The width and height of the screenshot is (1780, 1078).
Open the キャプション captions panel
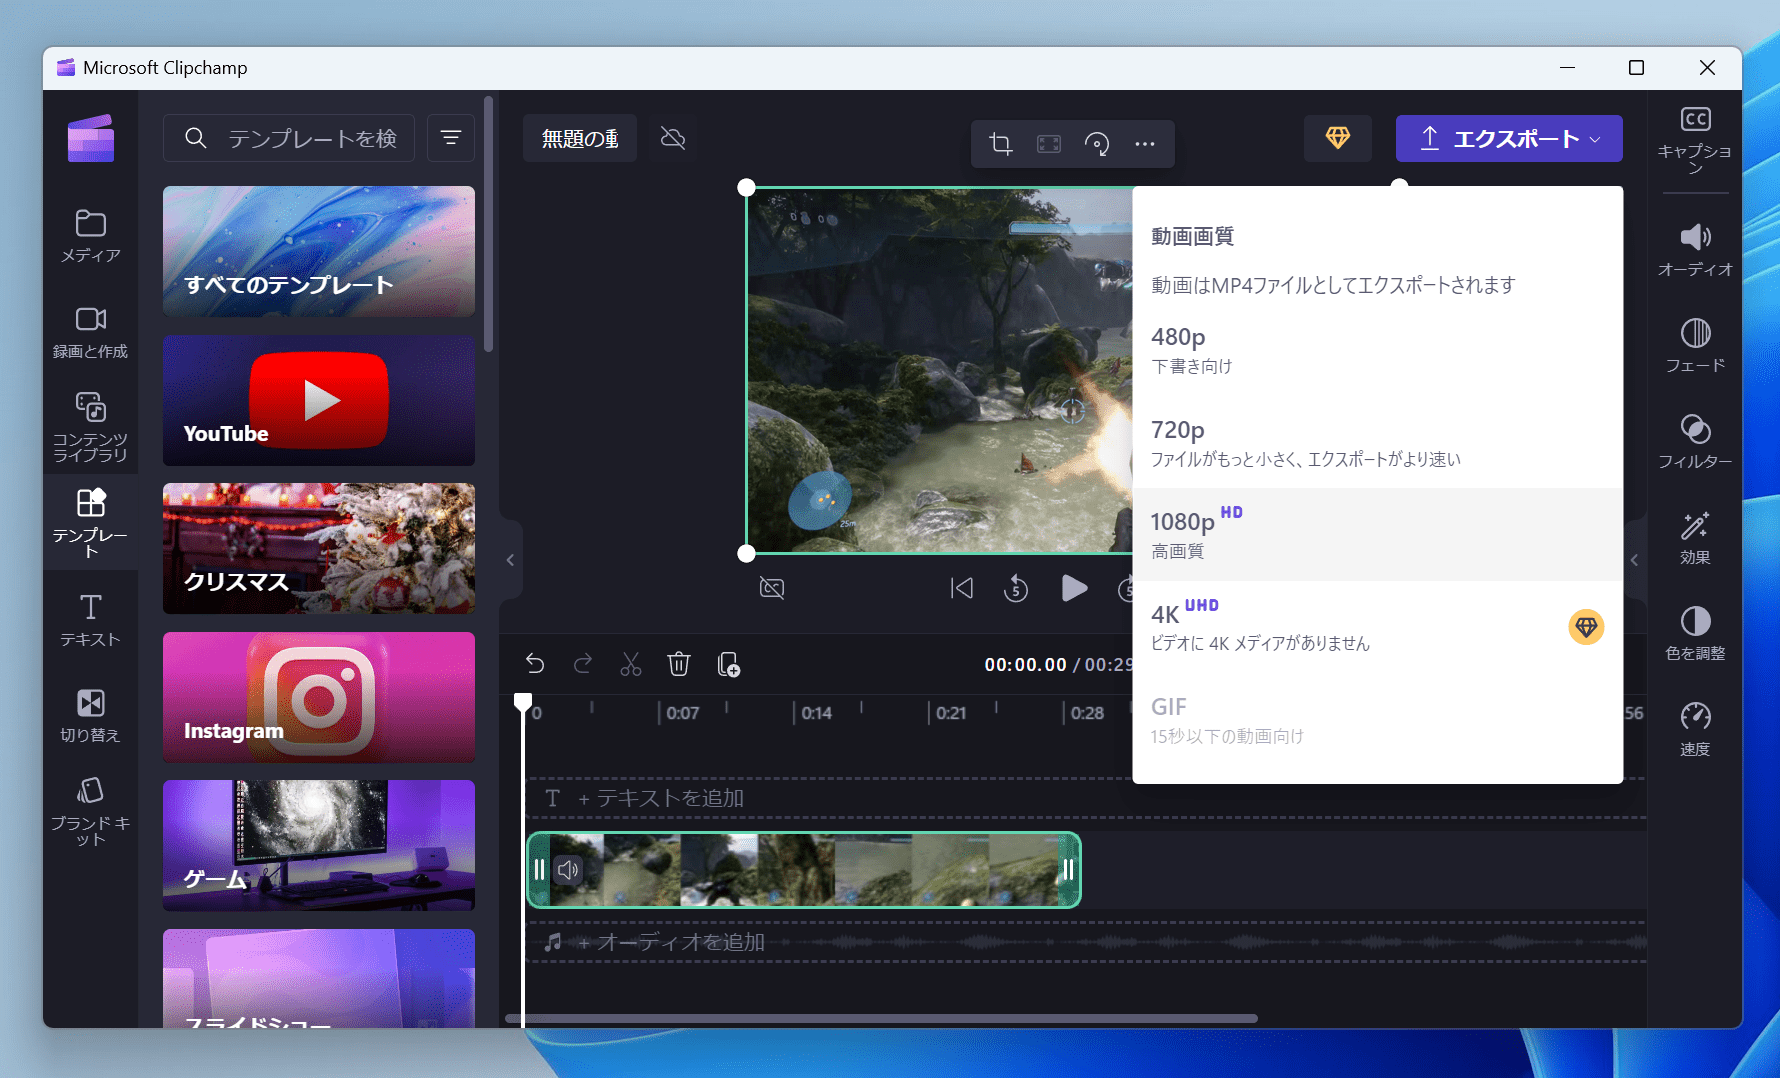(1695, 139)
